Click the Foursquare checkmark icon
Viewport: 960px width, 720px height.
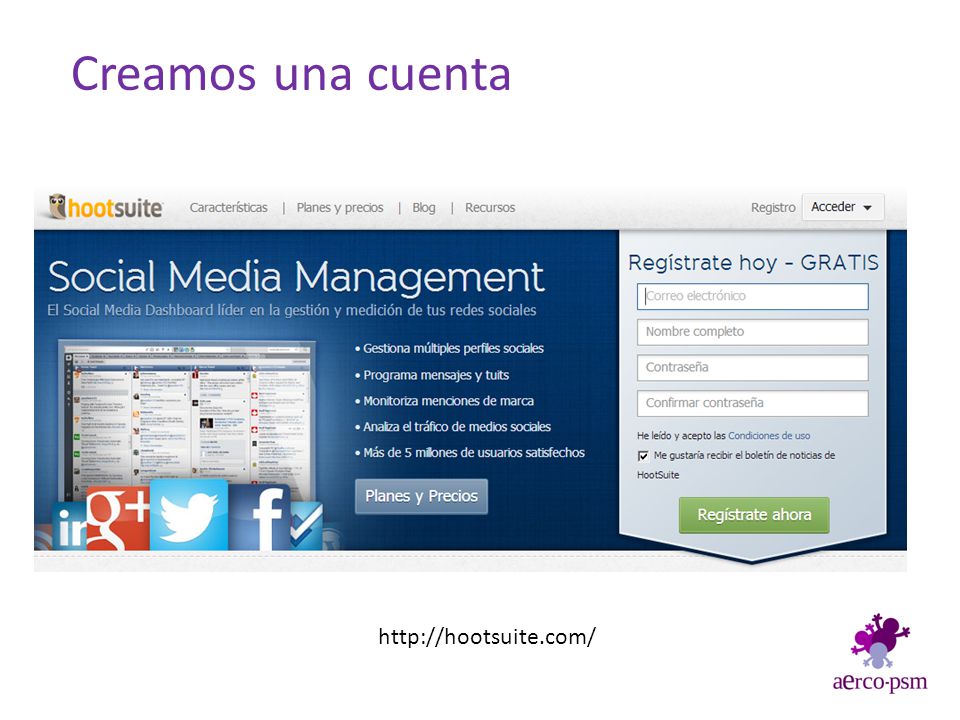[306, 525]
